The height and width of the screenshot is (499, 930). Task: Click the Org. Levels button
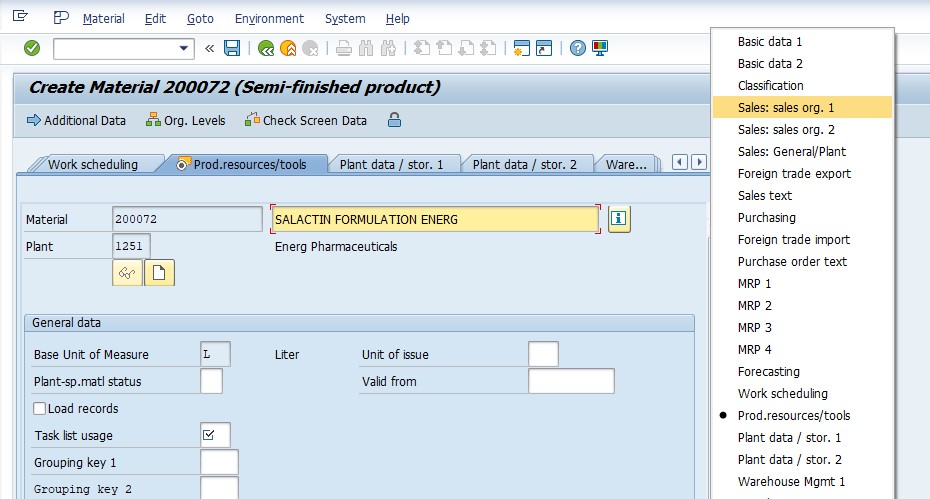click(186, 120)
